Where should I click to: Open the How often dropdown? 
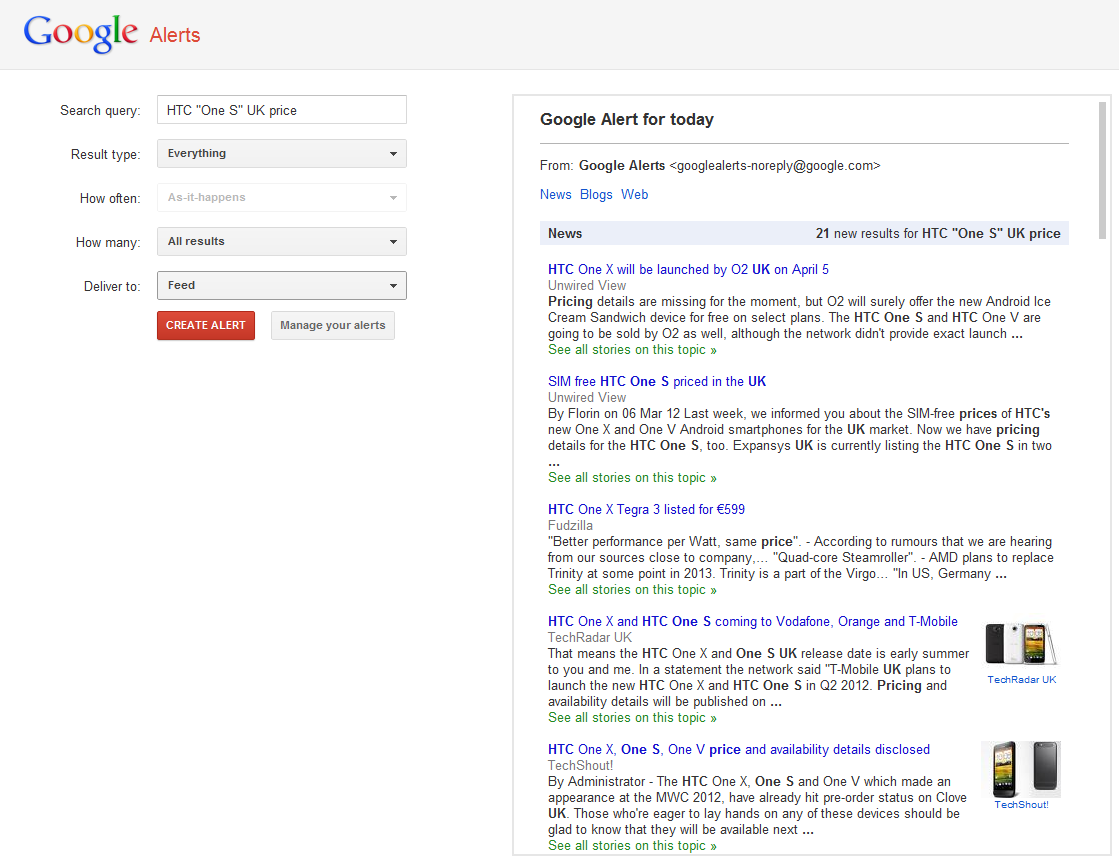pos(282,198)
